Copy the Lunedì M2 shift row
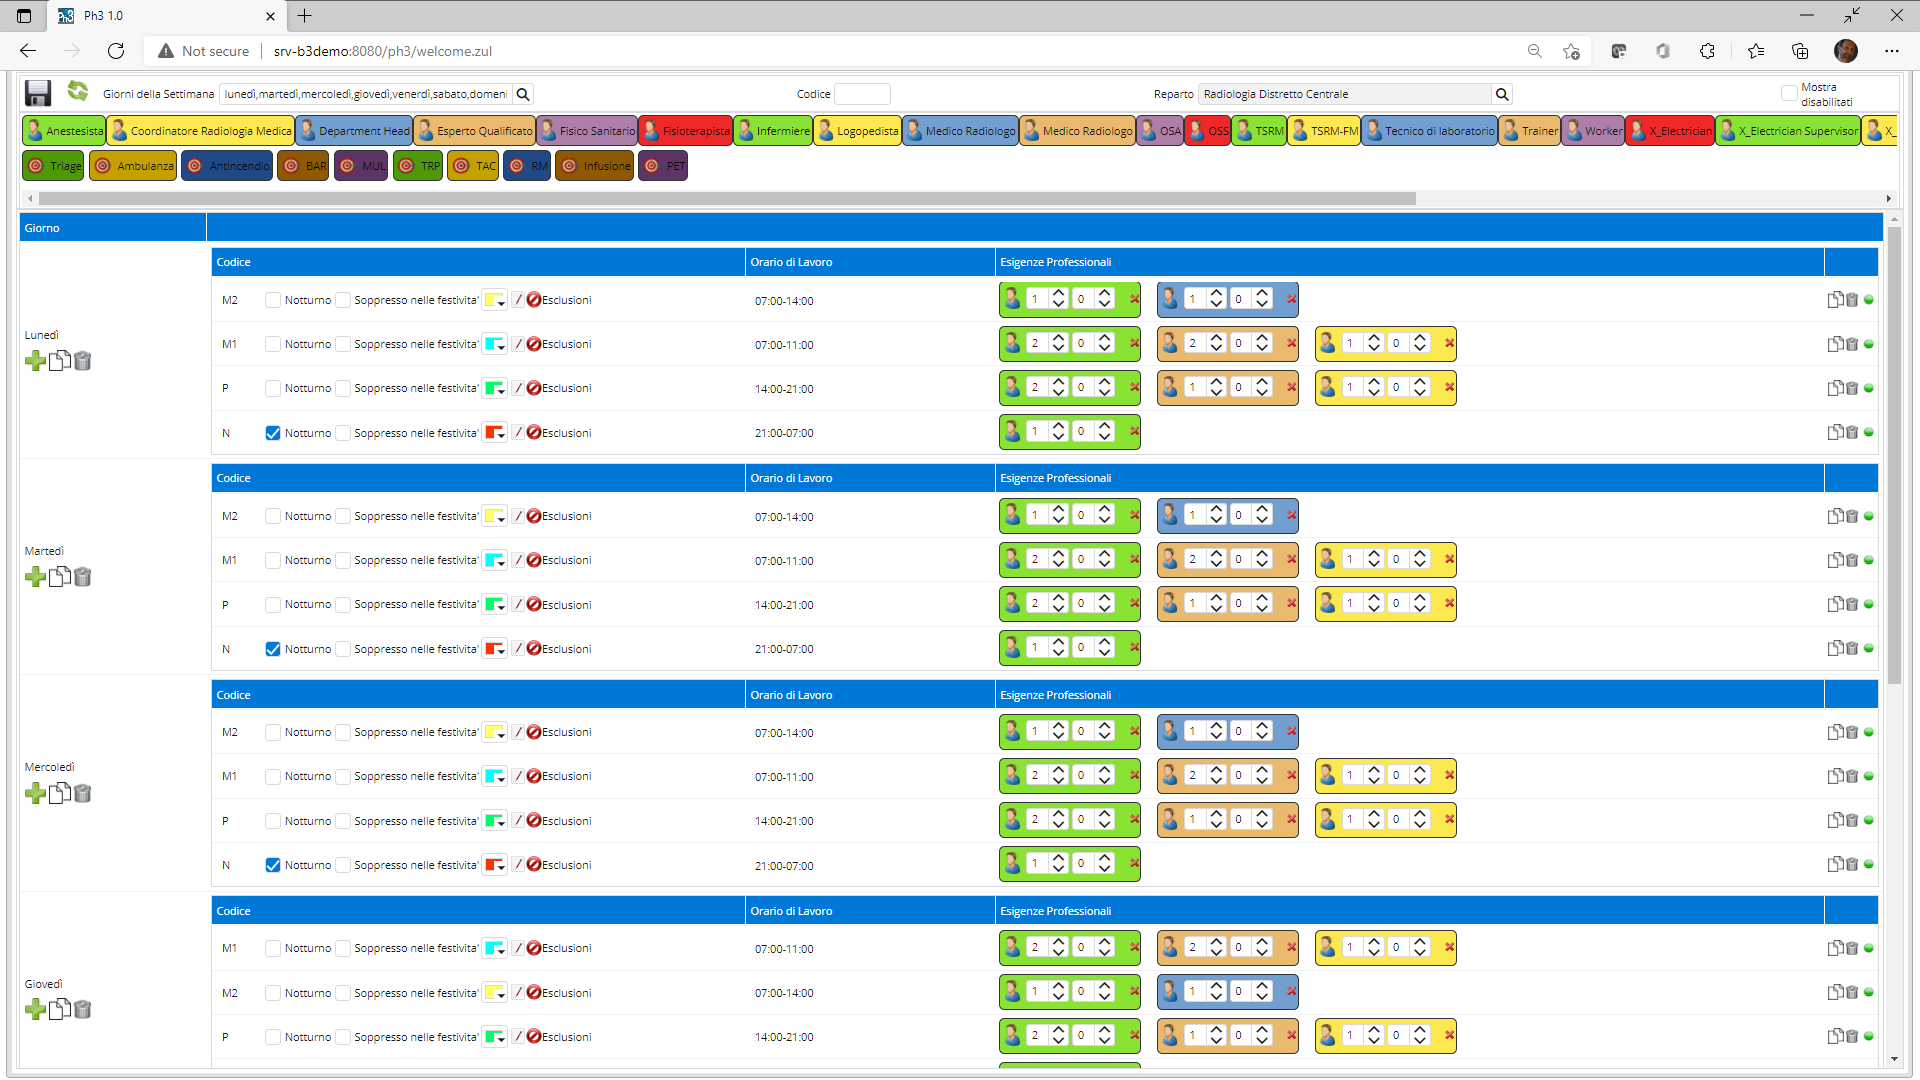The image size is (1920, 1080). (x=1835, y=300)
